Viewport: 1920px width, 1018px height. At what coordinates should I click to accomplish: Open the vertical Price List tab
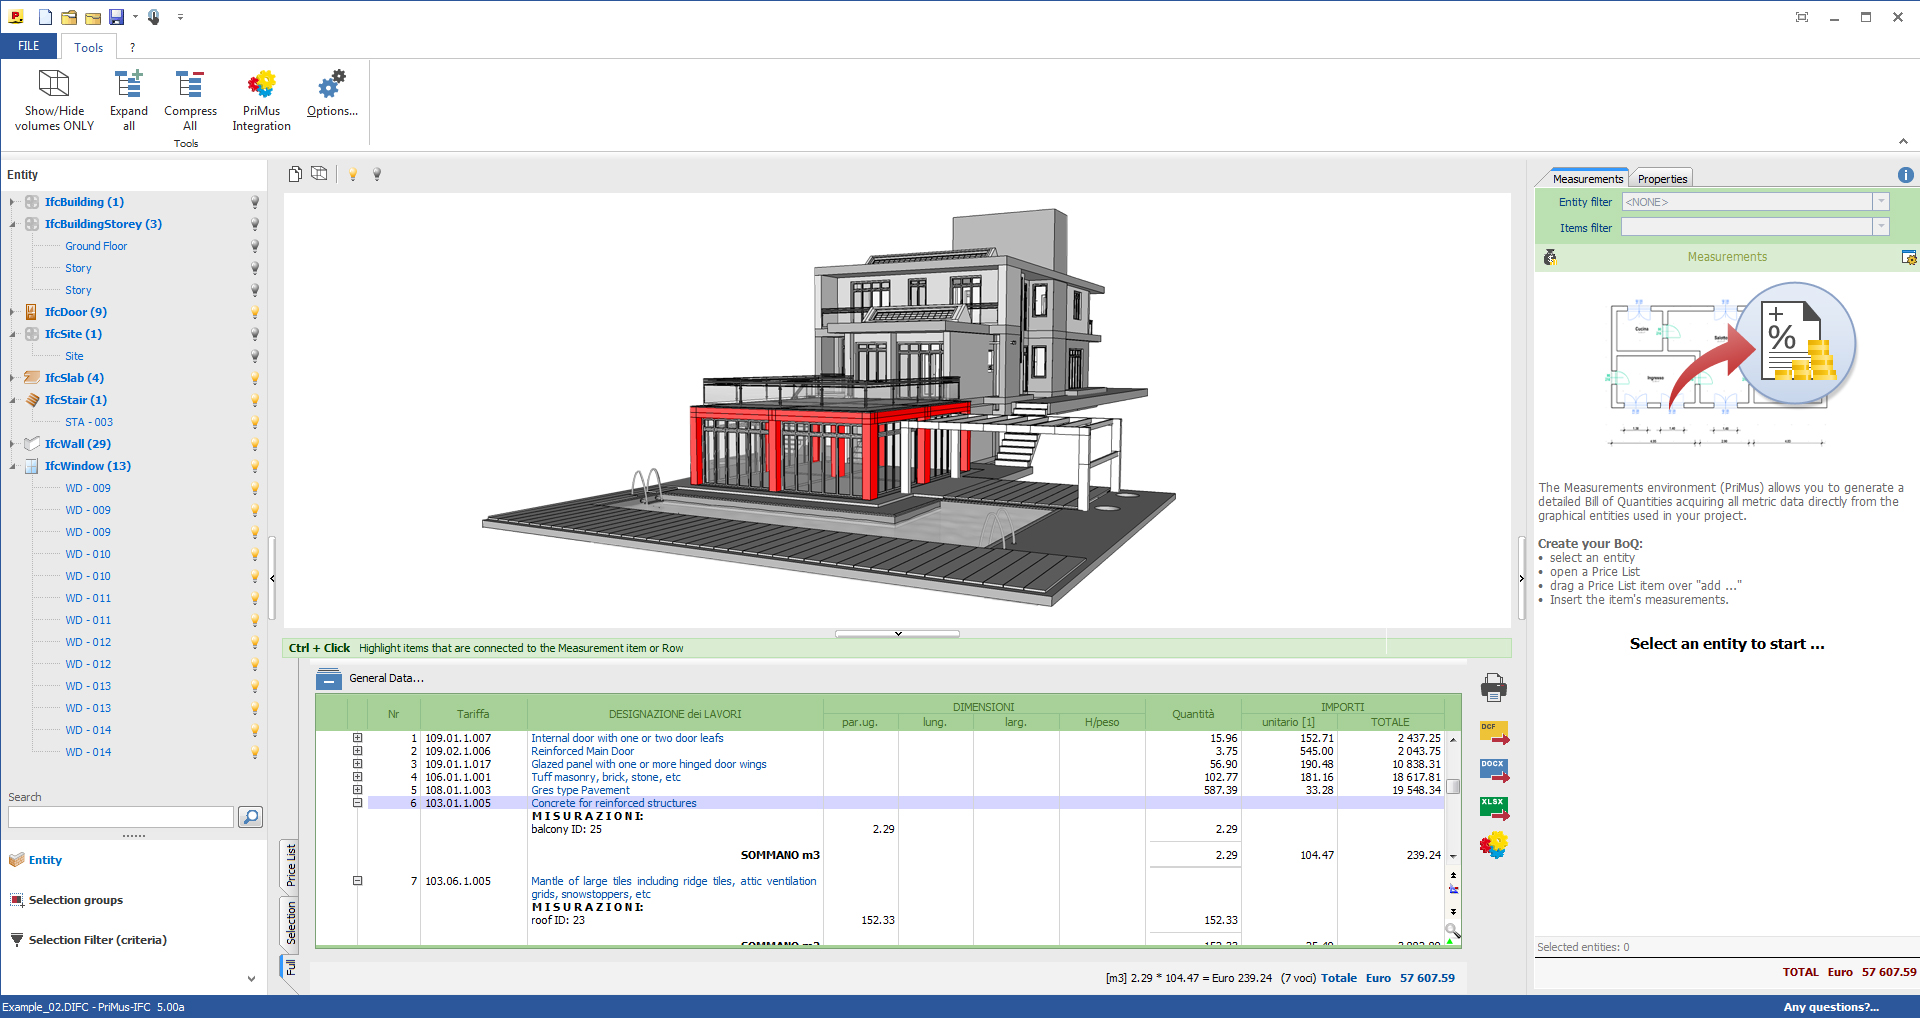tap(291, 865)
